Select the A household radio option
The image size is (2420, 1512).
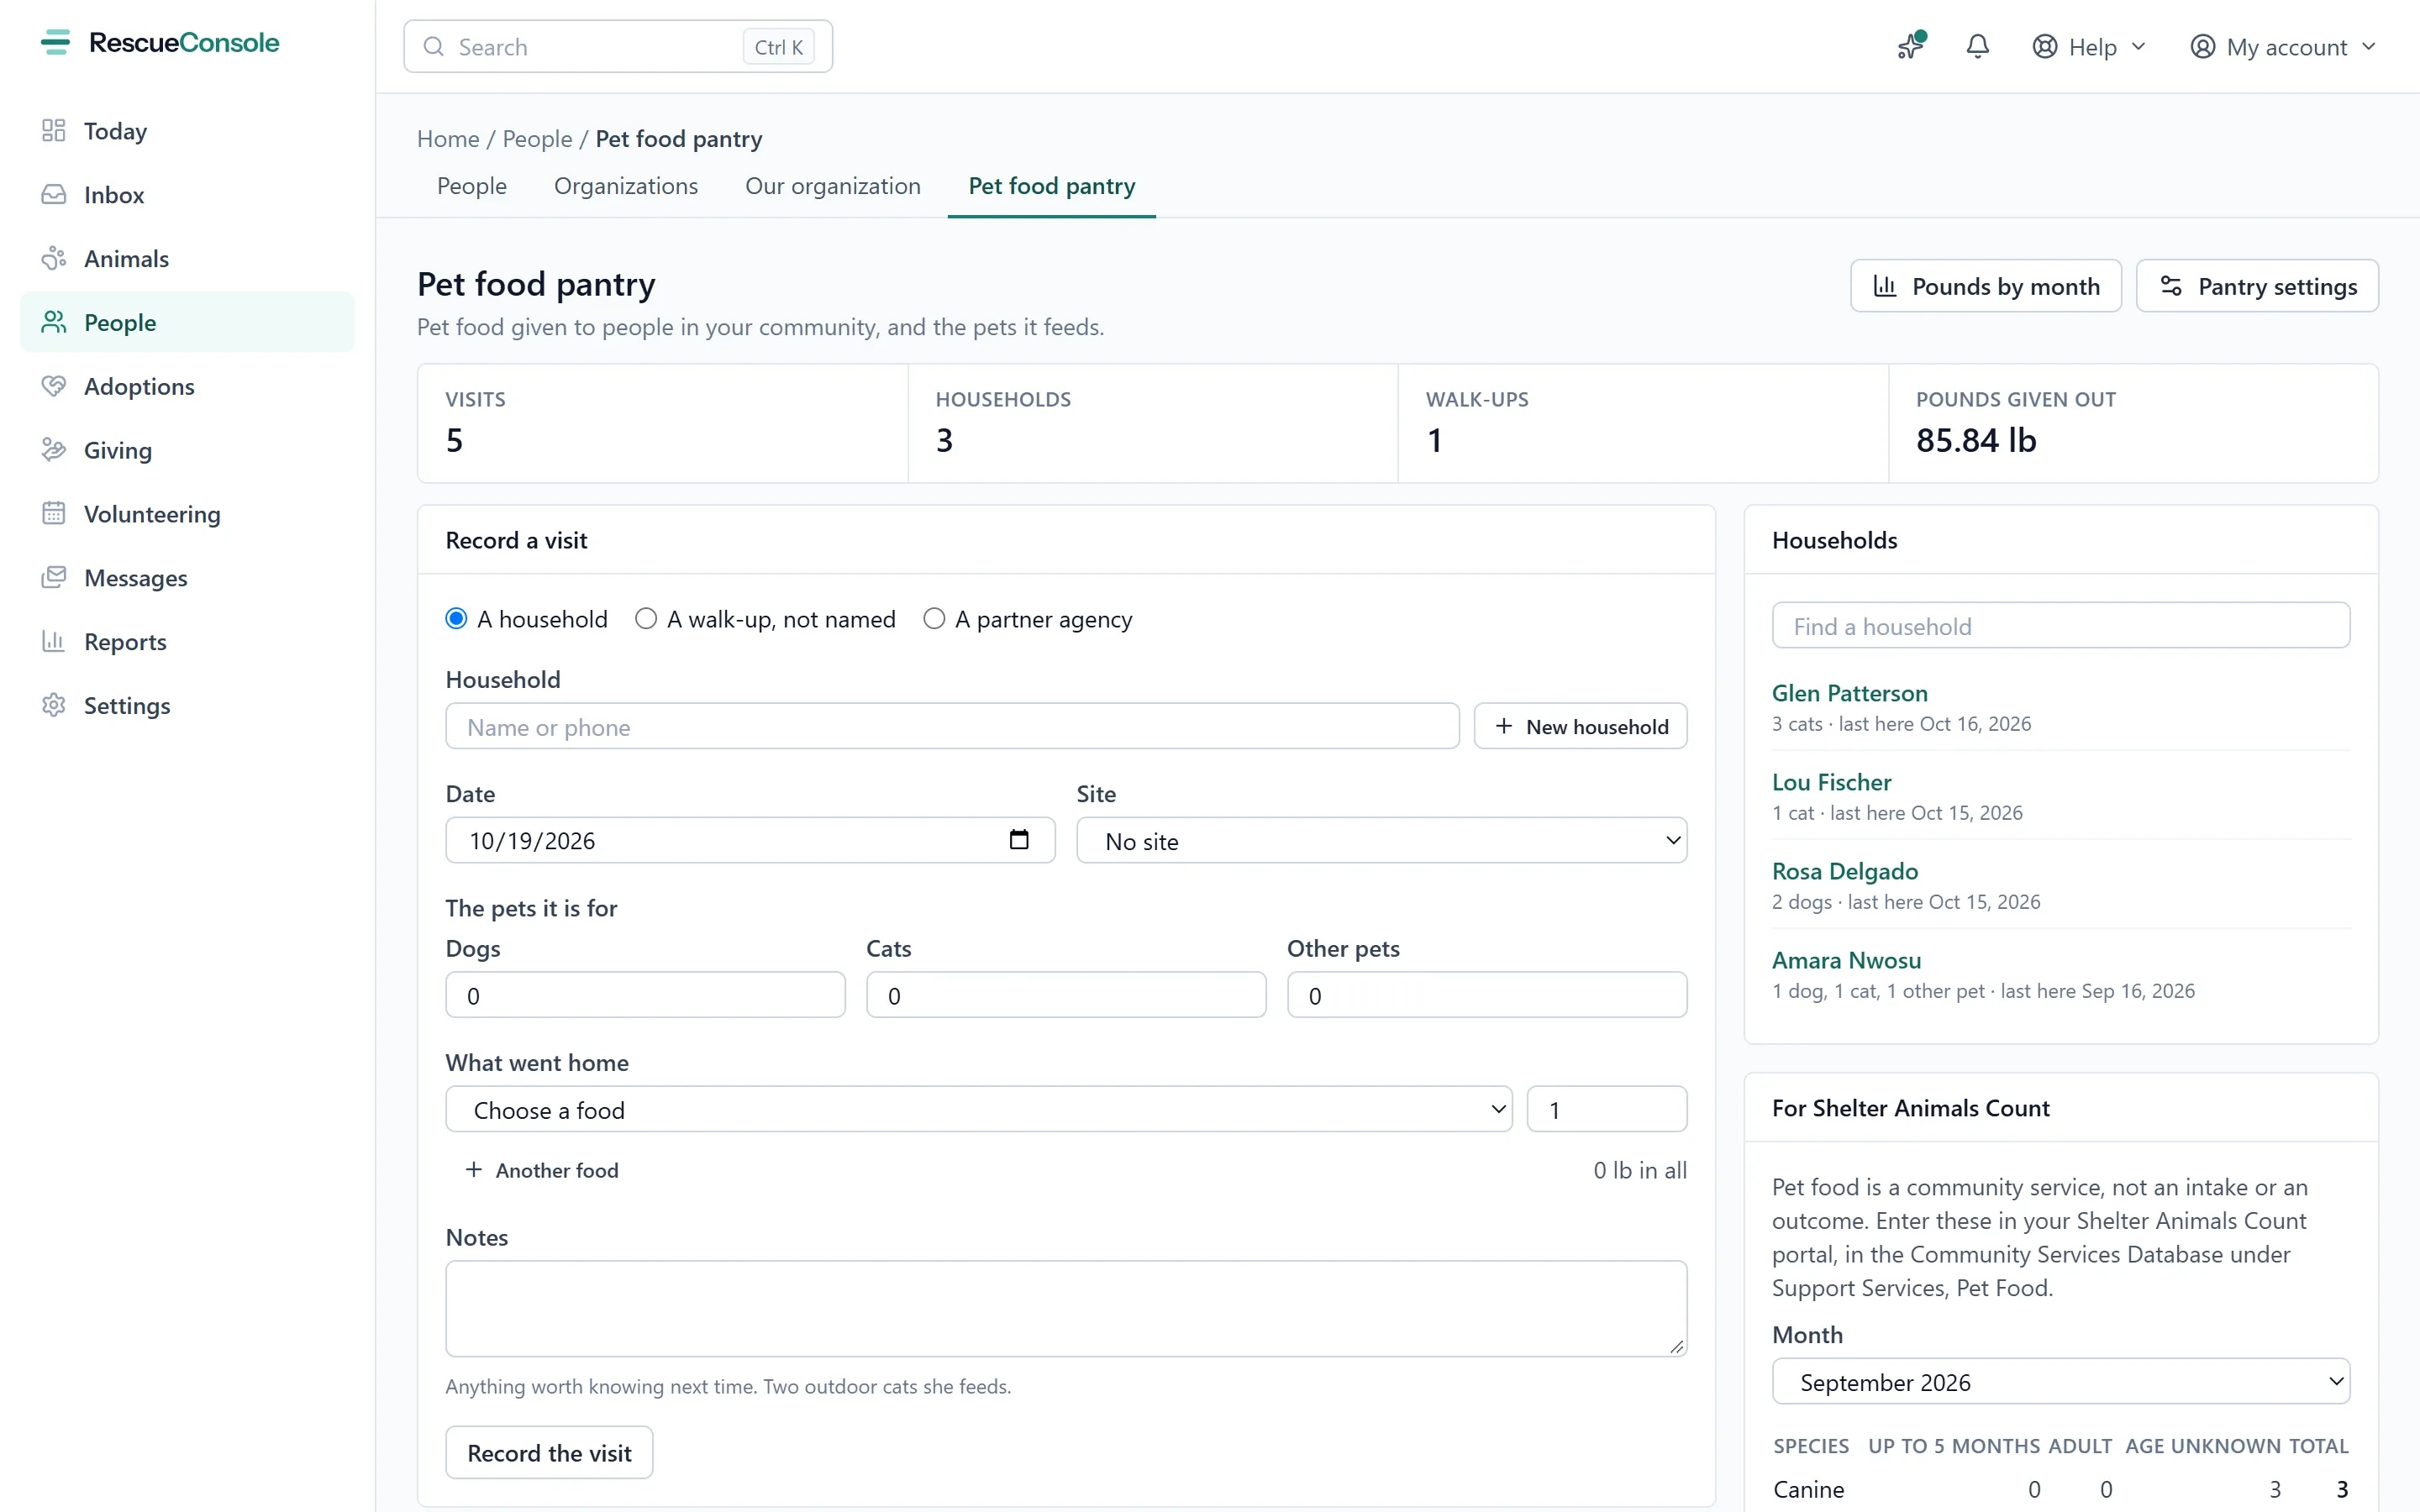click(456, 619)
